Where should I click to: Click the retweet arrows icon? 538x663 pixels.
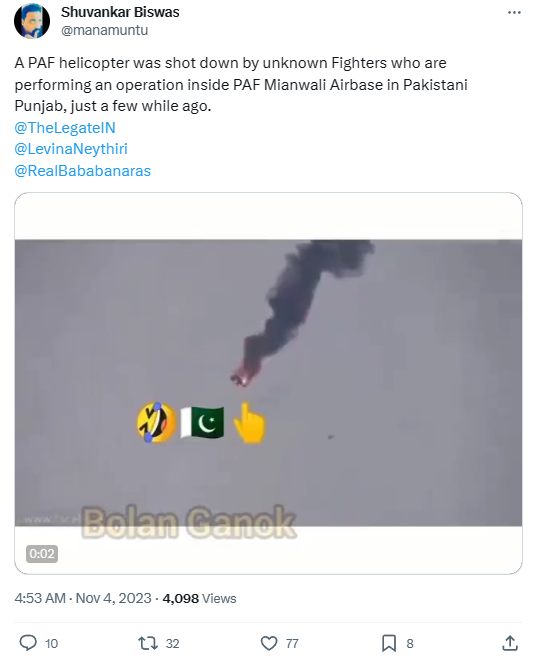click(x=148, y=643)
